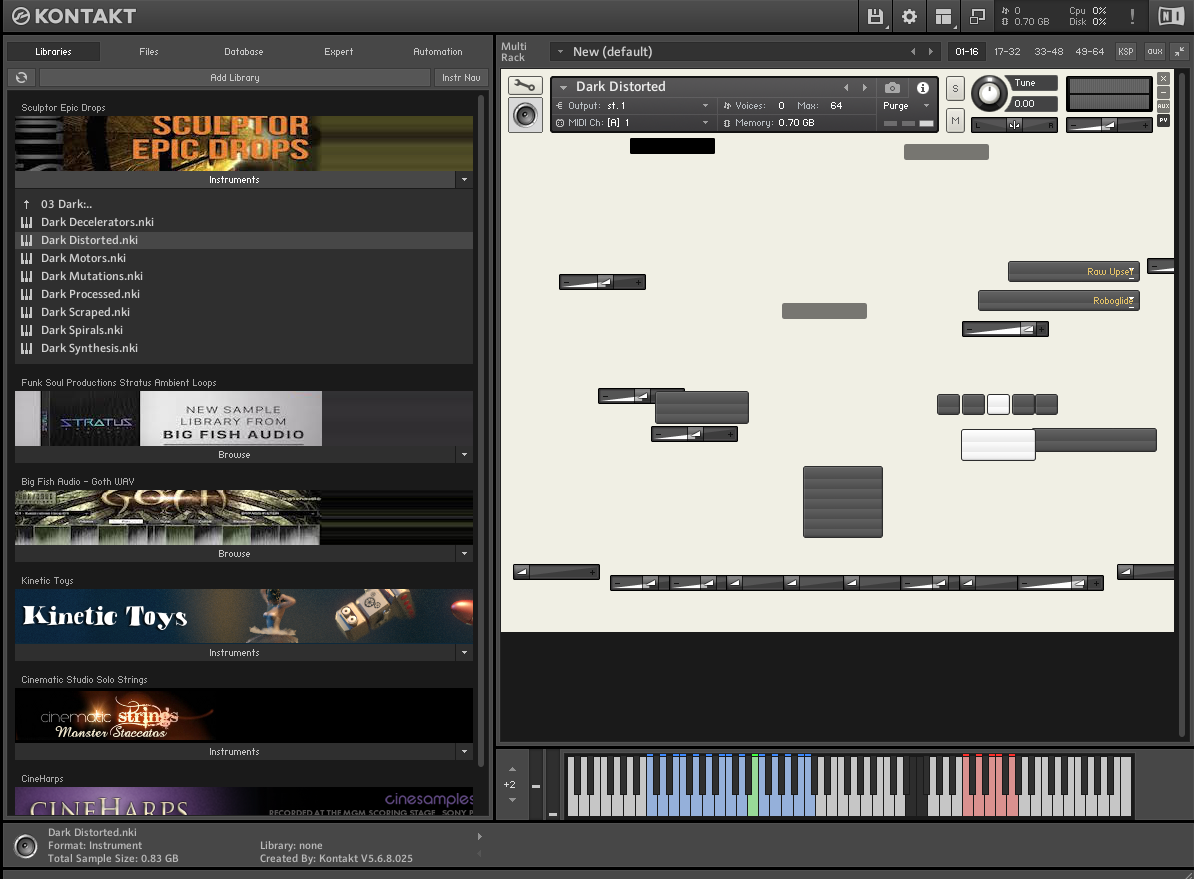The height and width of the screenshot is (879, 1194).
Task: Open Sculptor Epic Drops Instruments dropdown arrow
Action: 465,180
